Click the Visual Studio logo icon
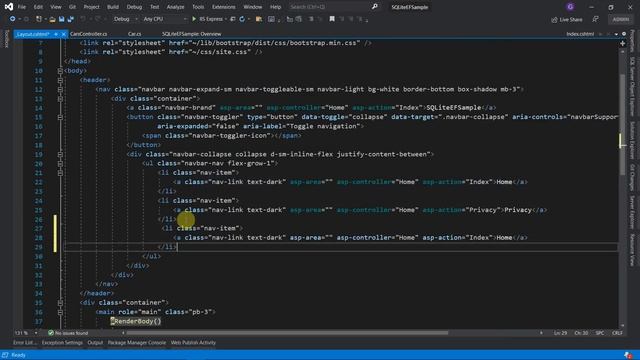 tap(8, 7)
